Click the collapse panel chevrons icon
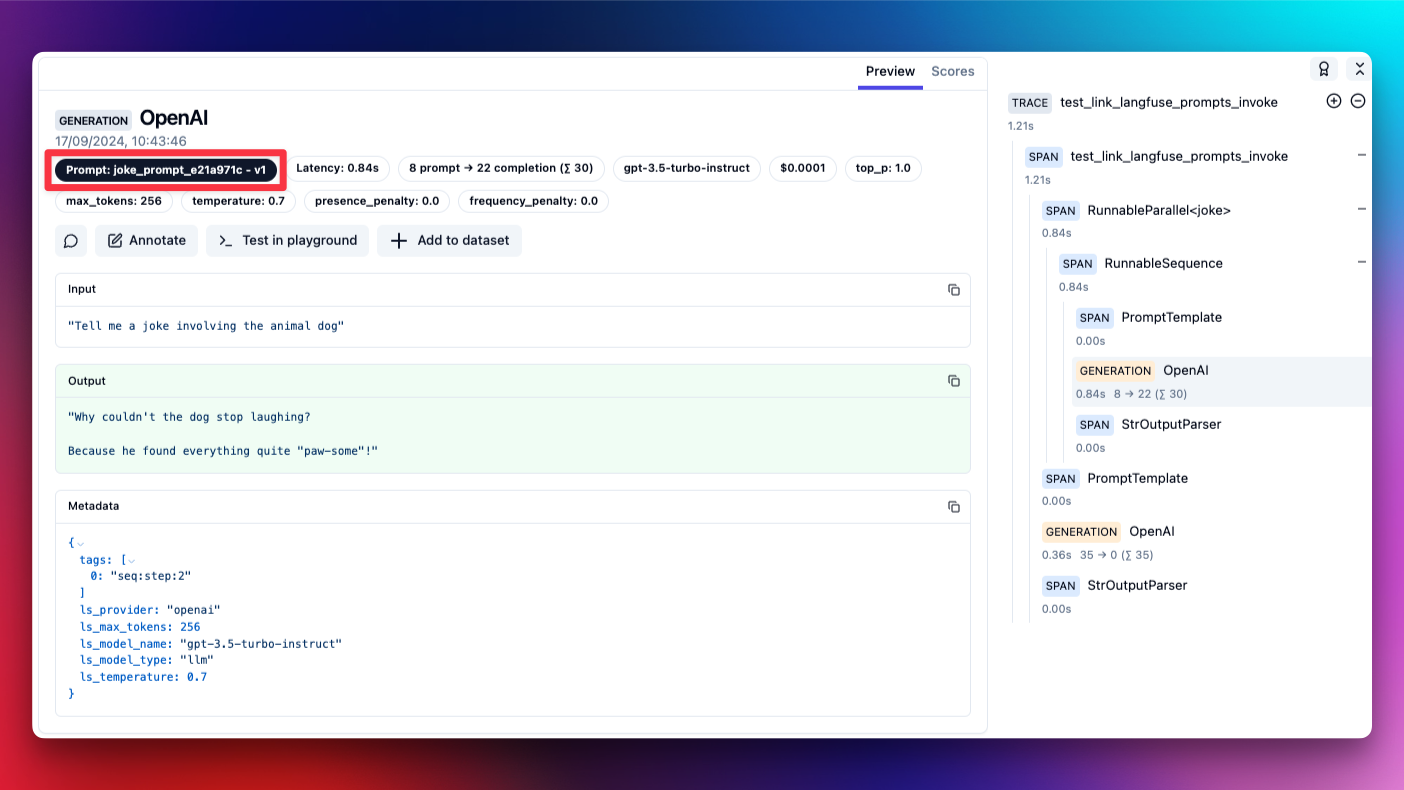The image size is (1404, 790). (x=1358, y=69)
